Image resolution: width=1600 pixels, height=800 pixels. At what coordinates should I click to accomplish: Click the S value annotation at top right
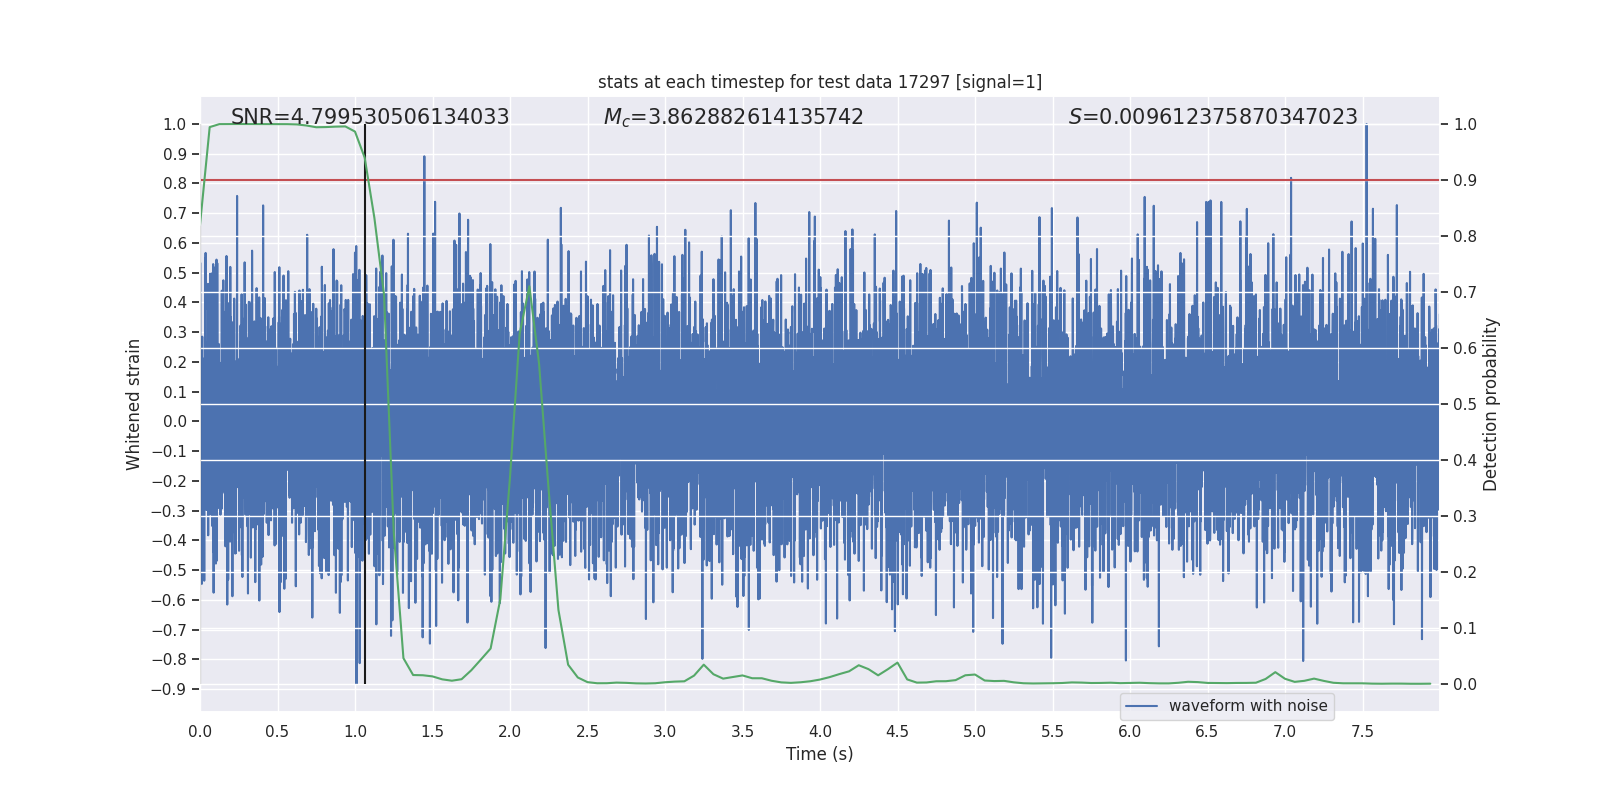[1212, 117]
